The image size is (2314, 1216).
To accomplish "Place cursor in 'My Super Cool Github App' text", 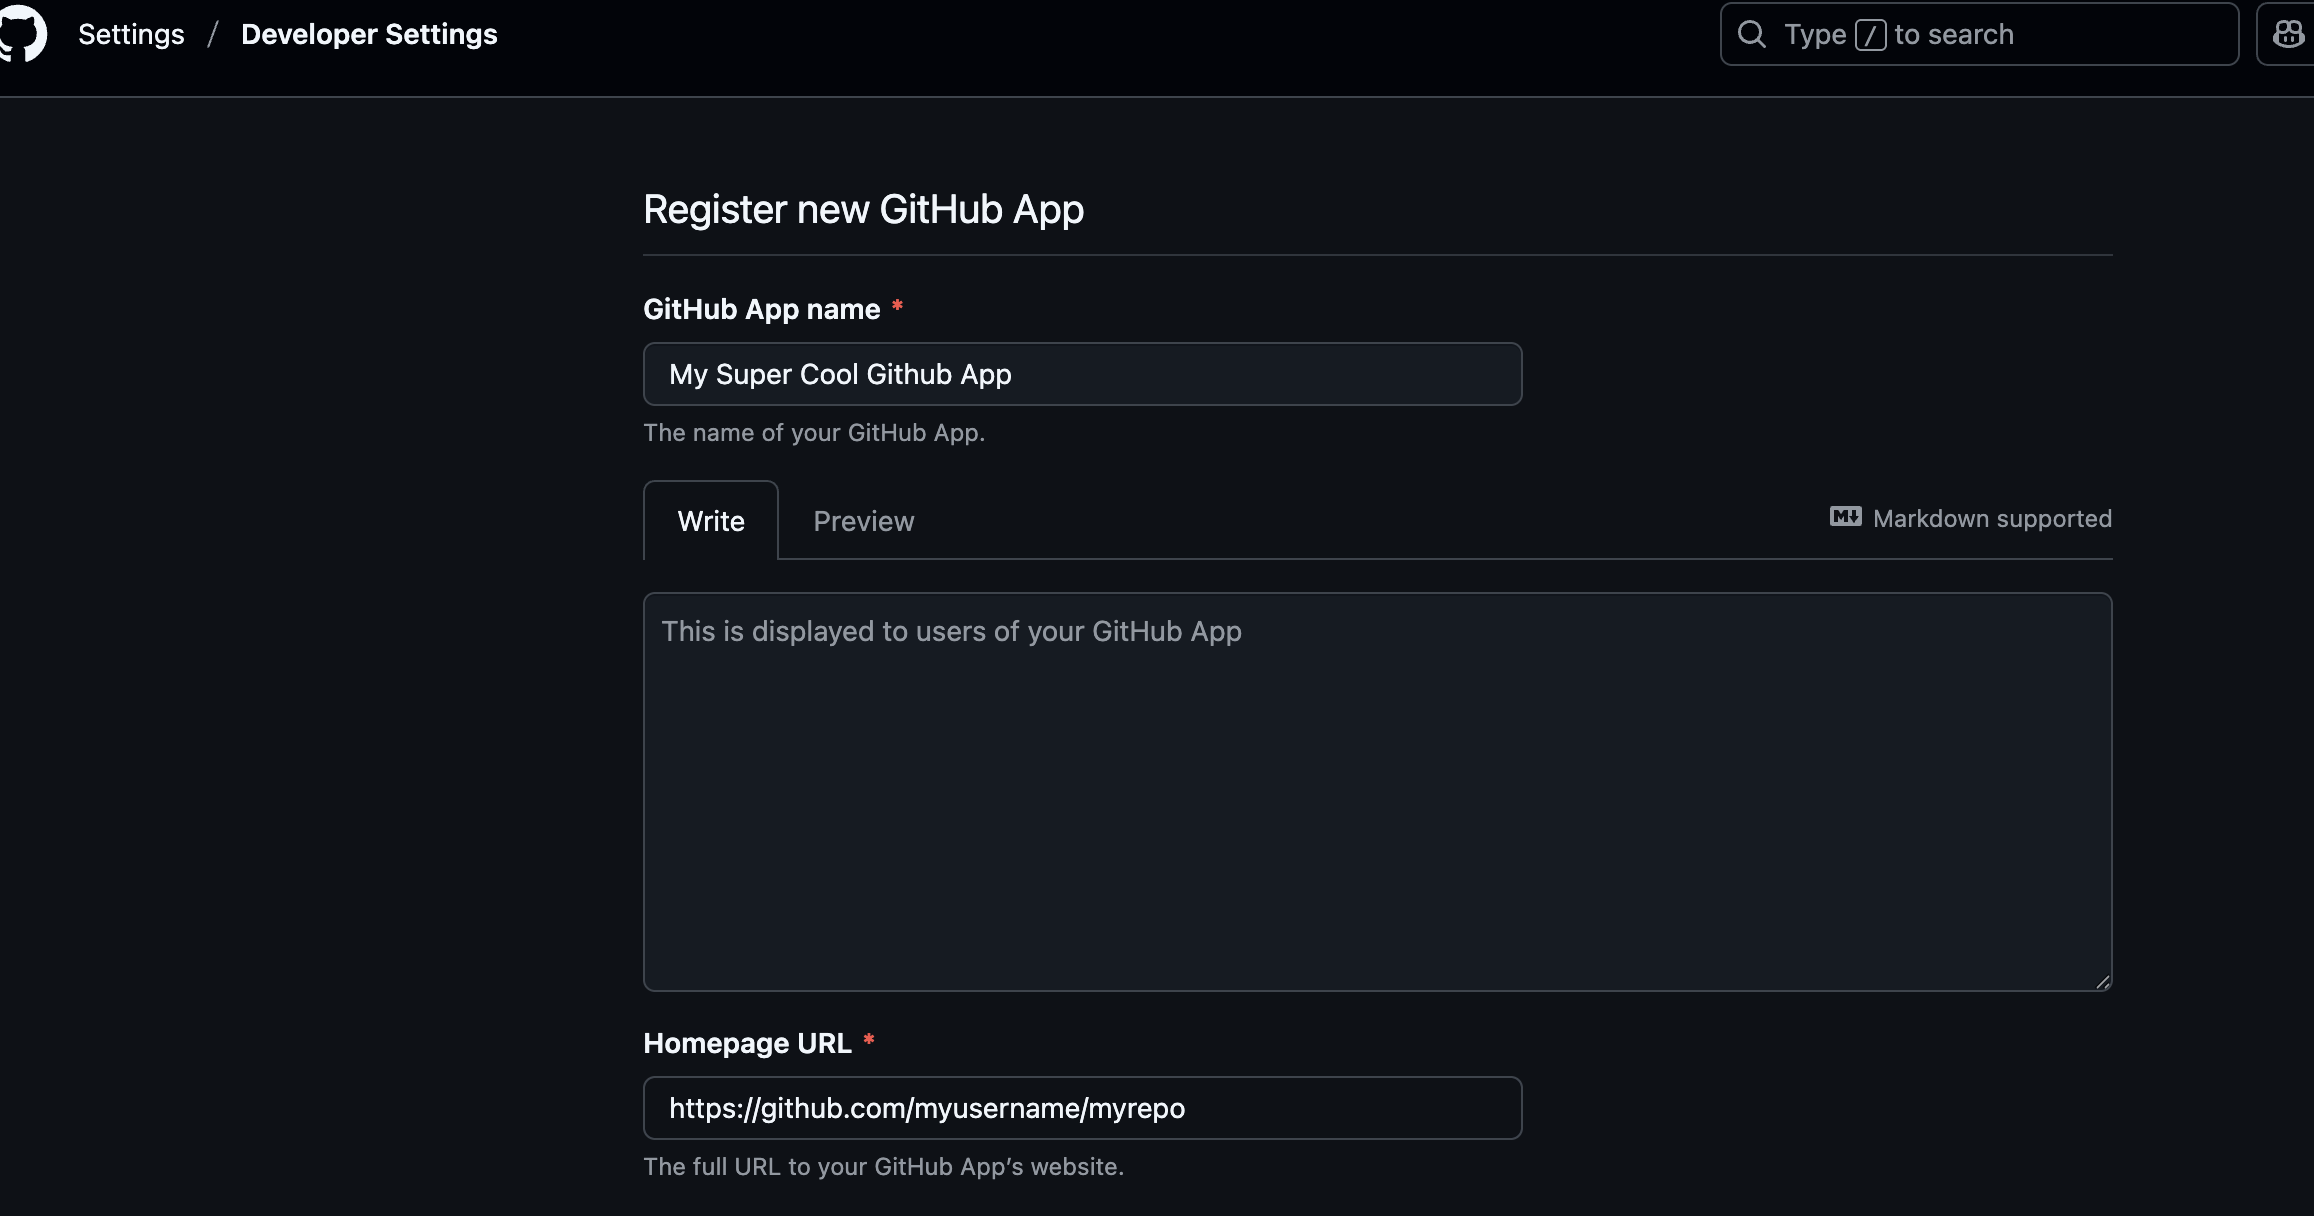I will click(839, 373).
